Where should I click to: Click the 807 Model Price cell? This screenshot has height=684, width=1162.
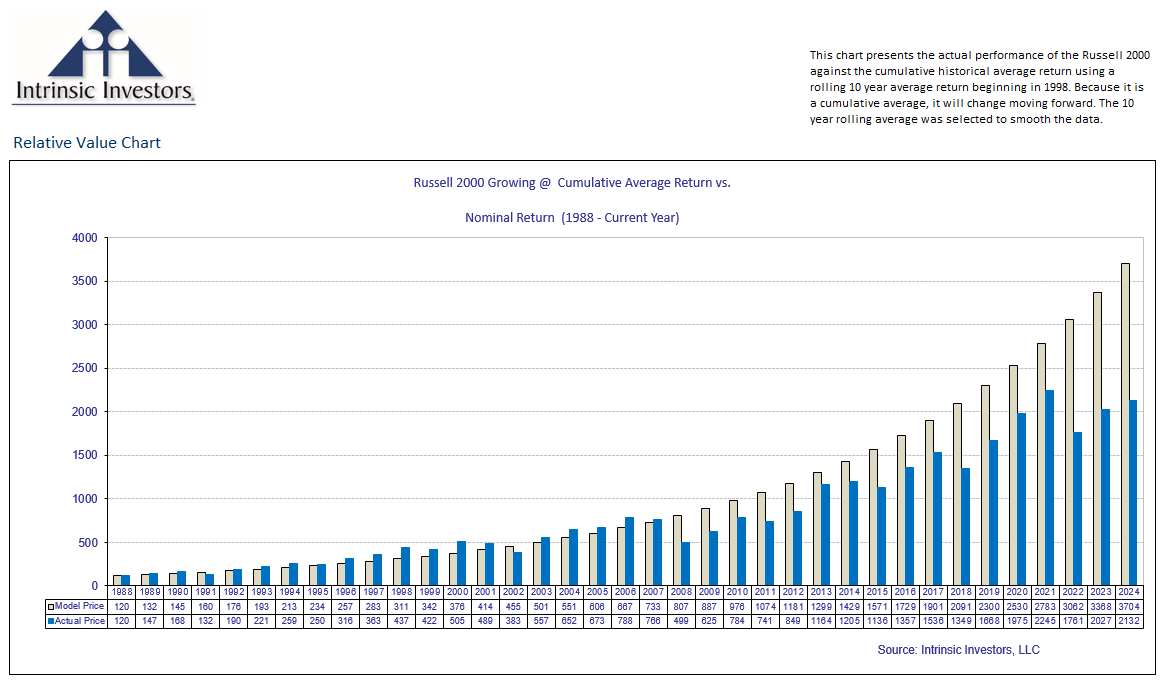[x=681, y=606]
